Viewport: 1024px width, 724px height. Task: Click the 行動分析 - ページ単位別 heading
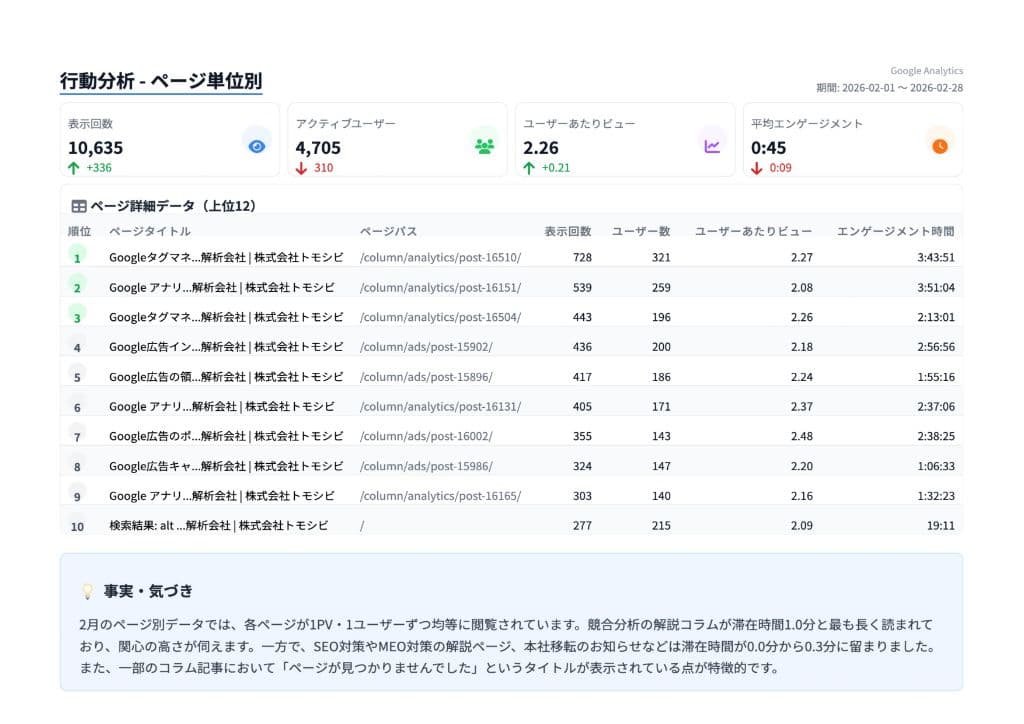pyautogui.click(x=161, y=81)
